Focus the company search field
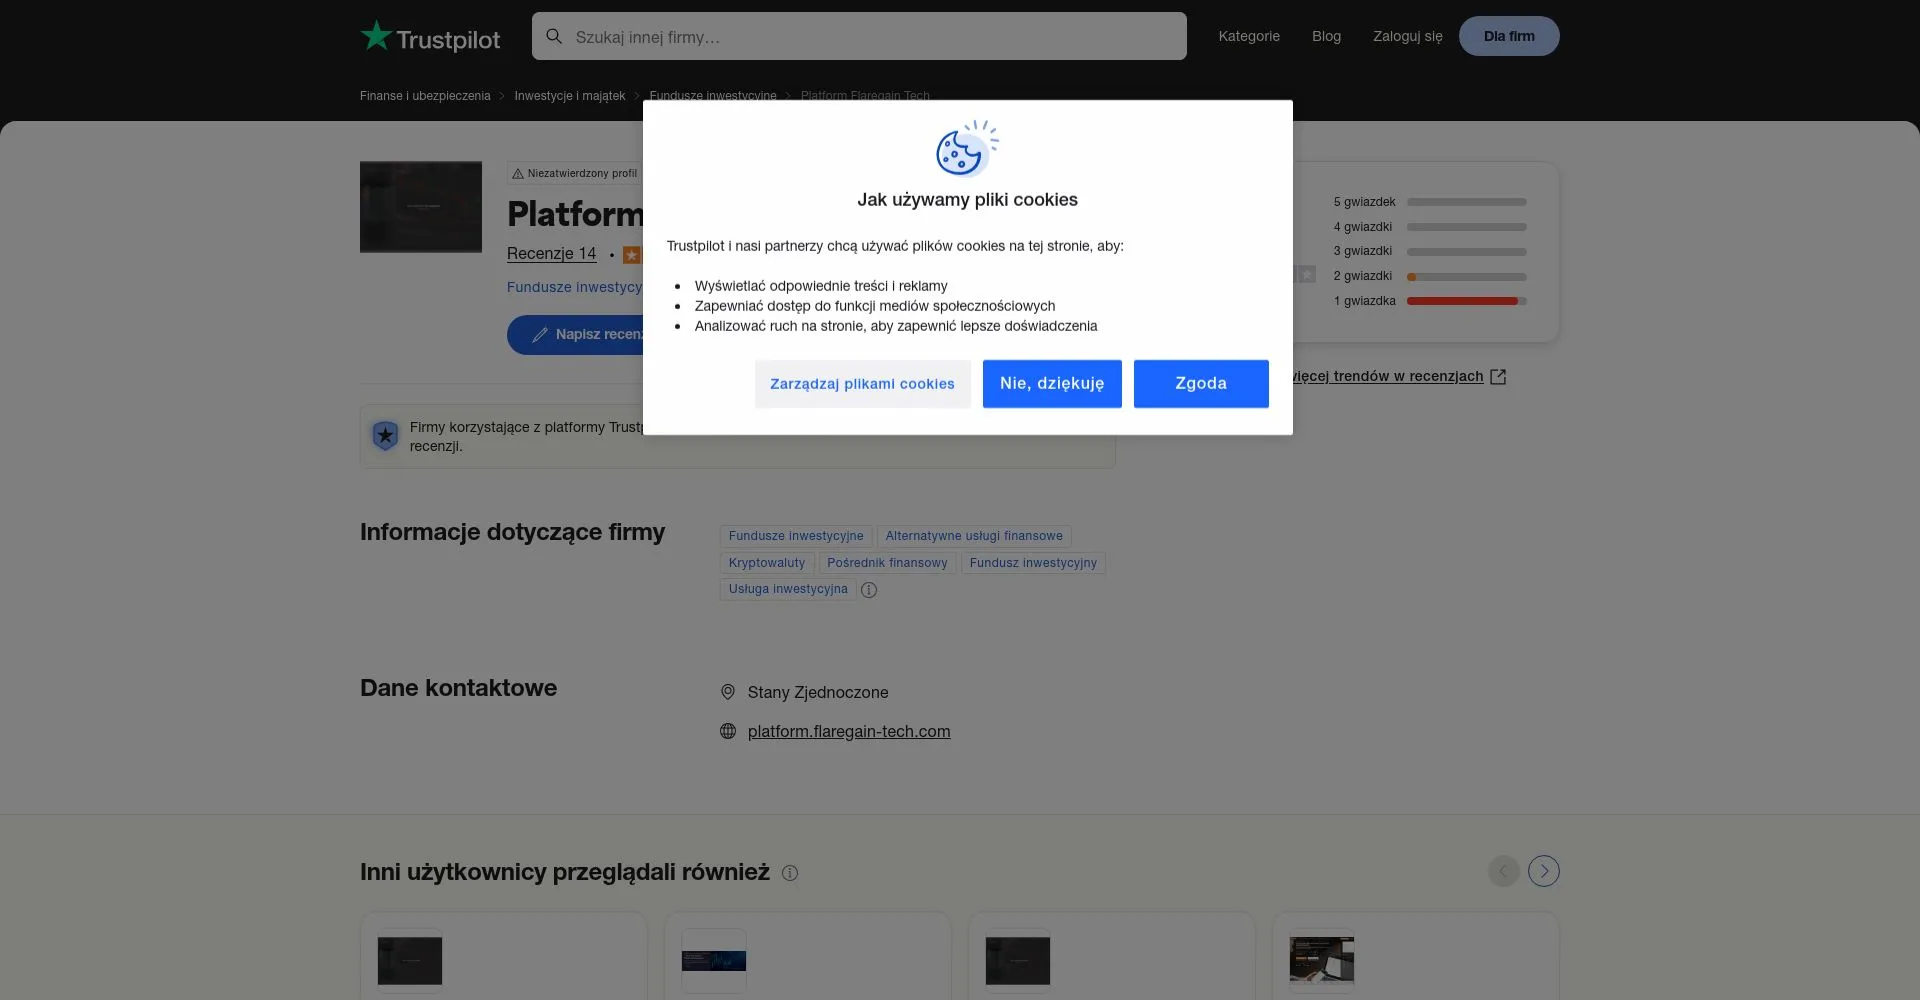Screen dimensions: 1920x1000 click(x=859, y=36)
